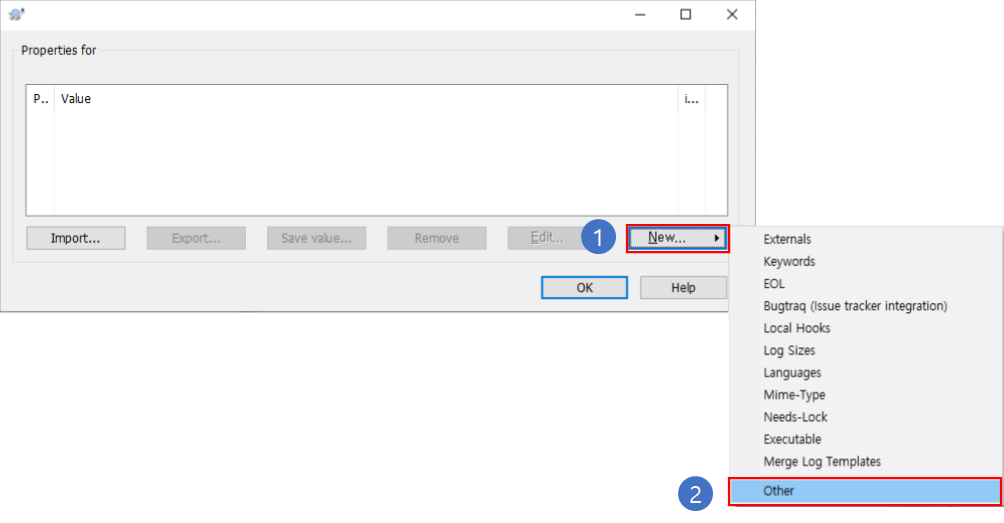The width and height of the screenshot is (1004, 523).
Task: Click the Edit... button
Action: pos(546,238)
